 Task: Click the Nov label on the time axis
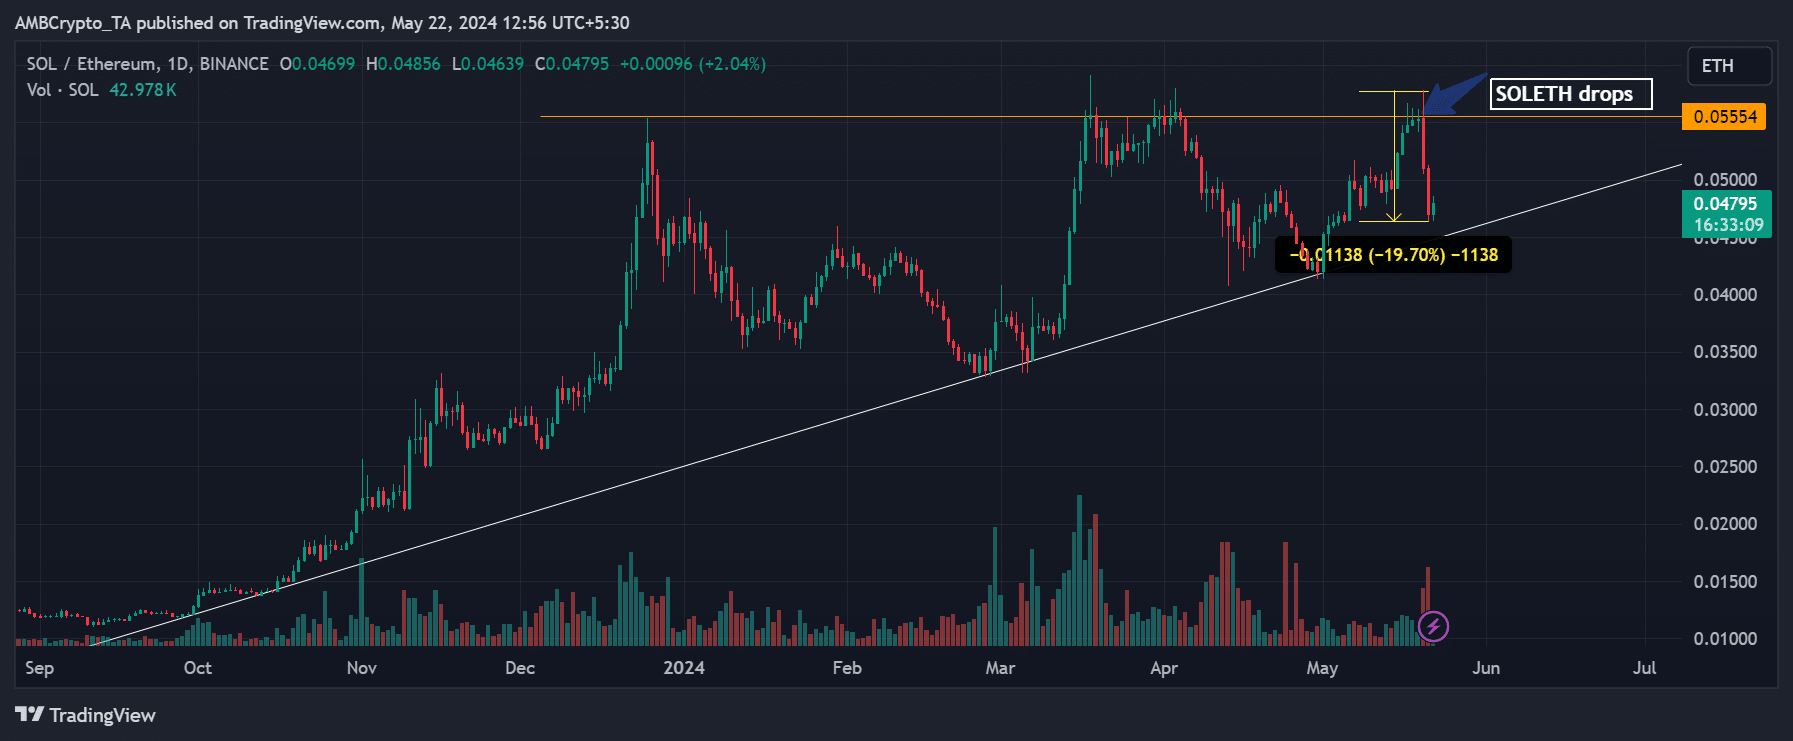[x=362, y=668]
